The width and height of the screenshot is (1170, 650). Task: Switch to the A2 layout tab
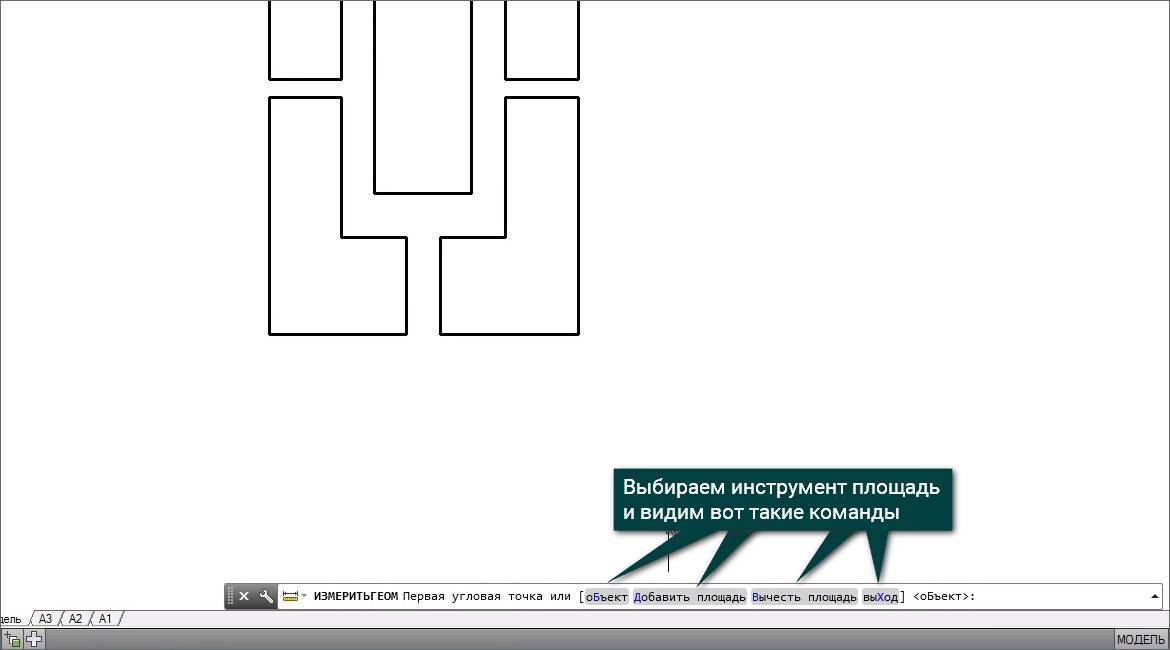(75, 619)
